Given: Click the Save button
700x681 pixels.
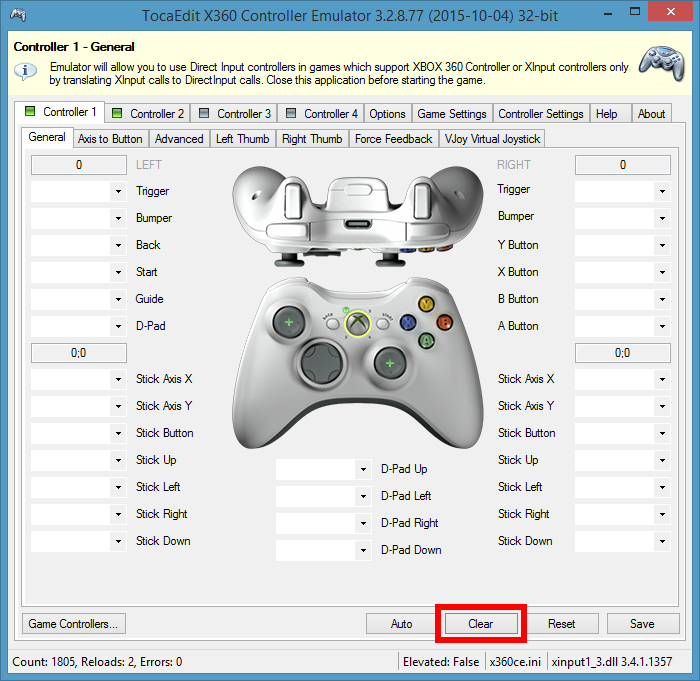Looking at the screenshot, I should tap(642, 623).
